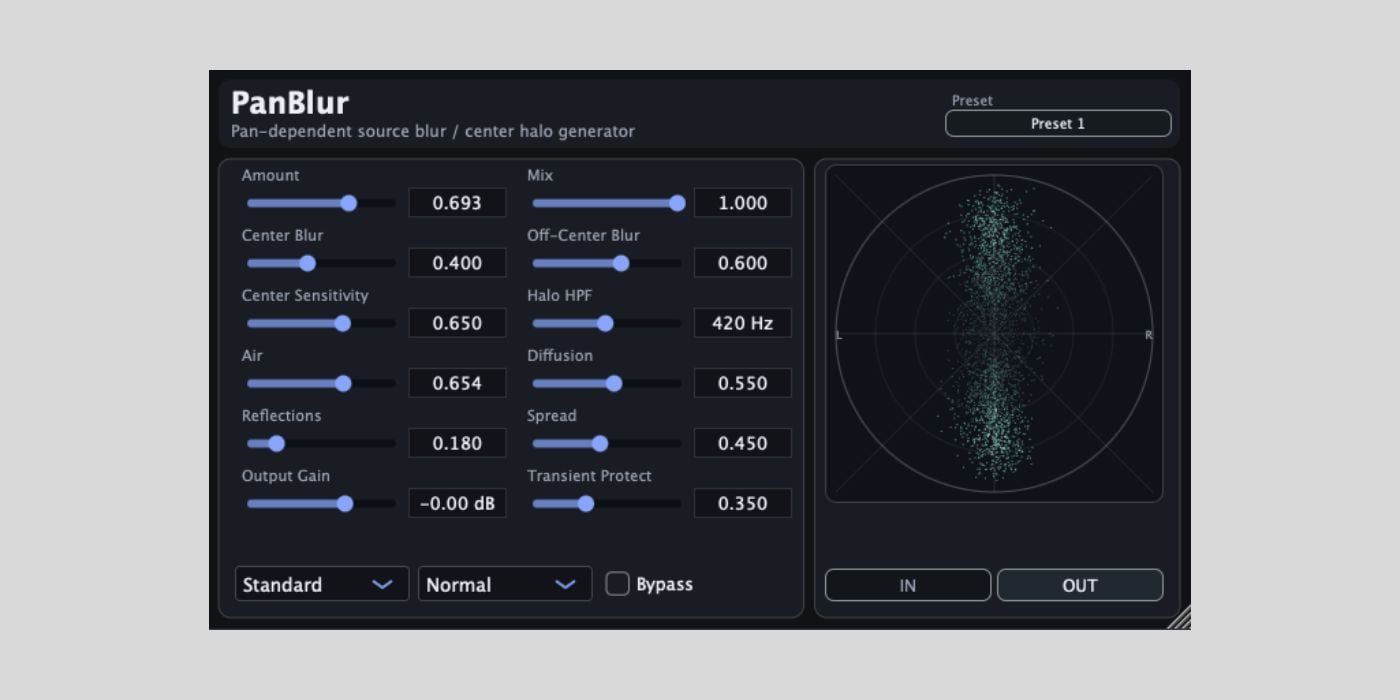Enable the Bypass checkbox
This screenshot has height=700, width=1400.
click(618, 584)
